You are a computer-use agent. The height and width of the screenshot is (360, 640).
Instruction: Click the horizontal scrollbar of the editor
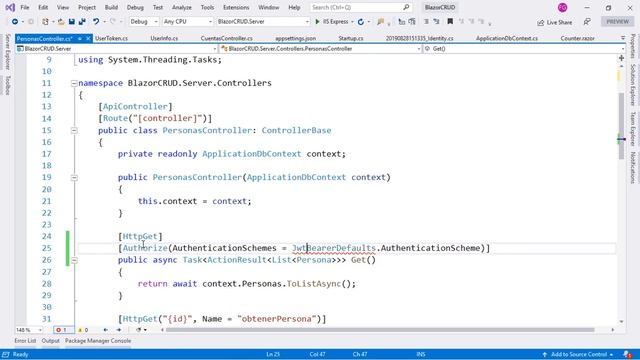pyautogui.click(x=380, y=330)
